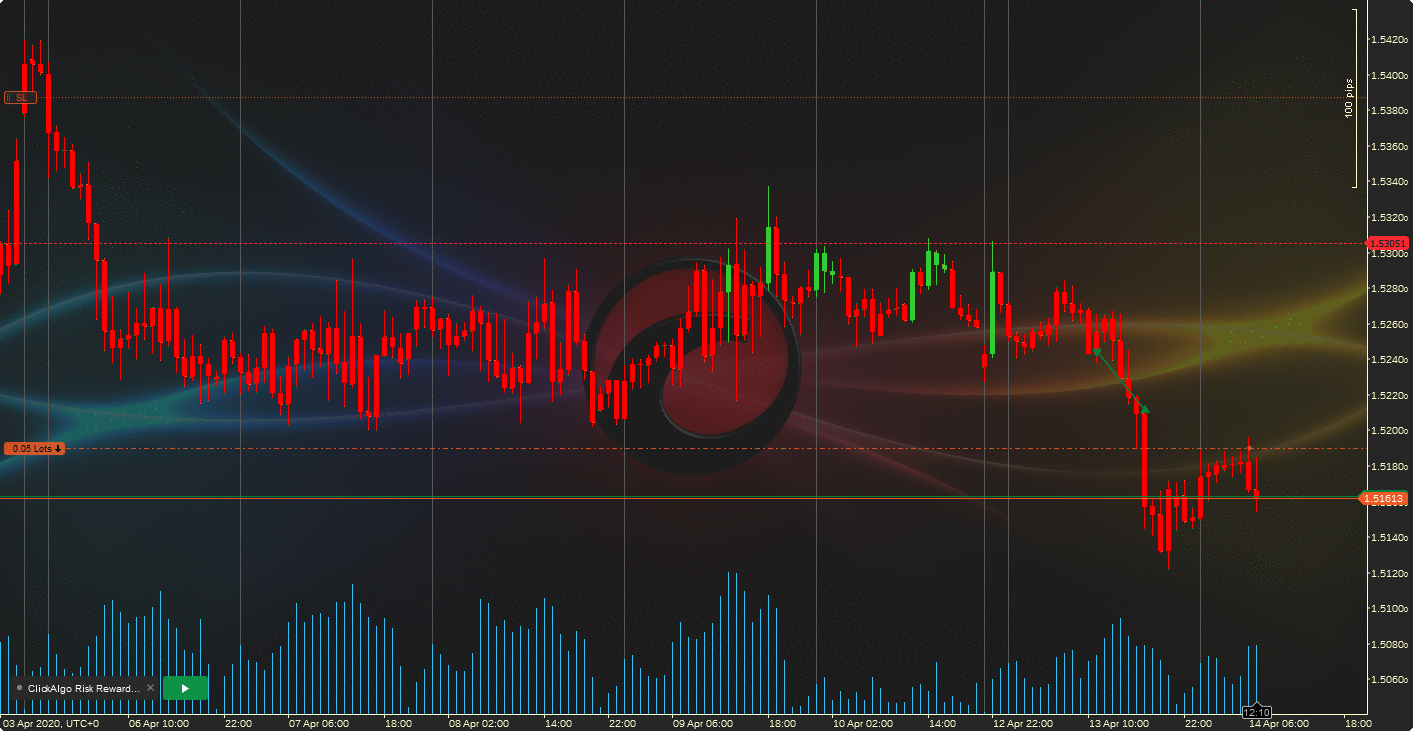Image resolution: width=1413 pixels, height=731 pixels.
Task: Click the 1.5060 price axis label
Action: (1389, 680)
